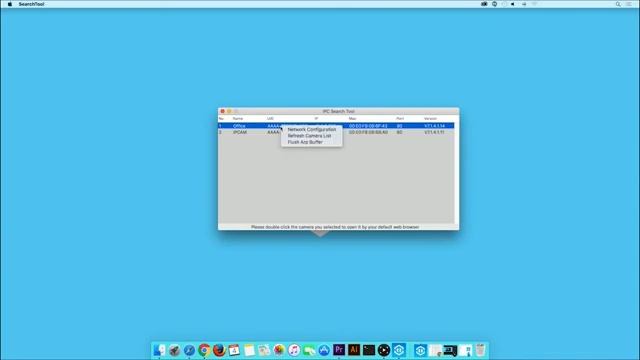
Task: Open Calendar from the dock
Action: point(234,350)
